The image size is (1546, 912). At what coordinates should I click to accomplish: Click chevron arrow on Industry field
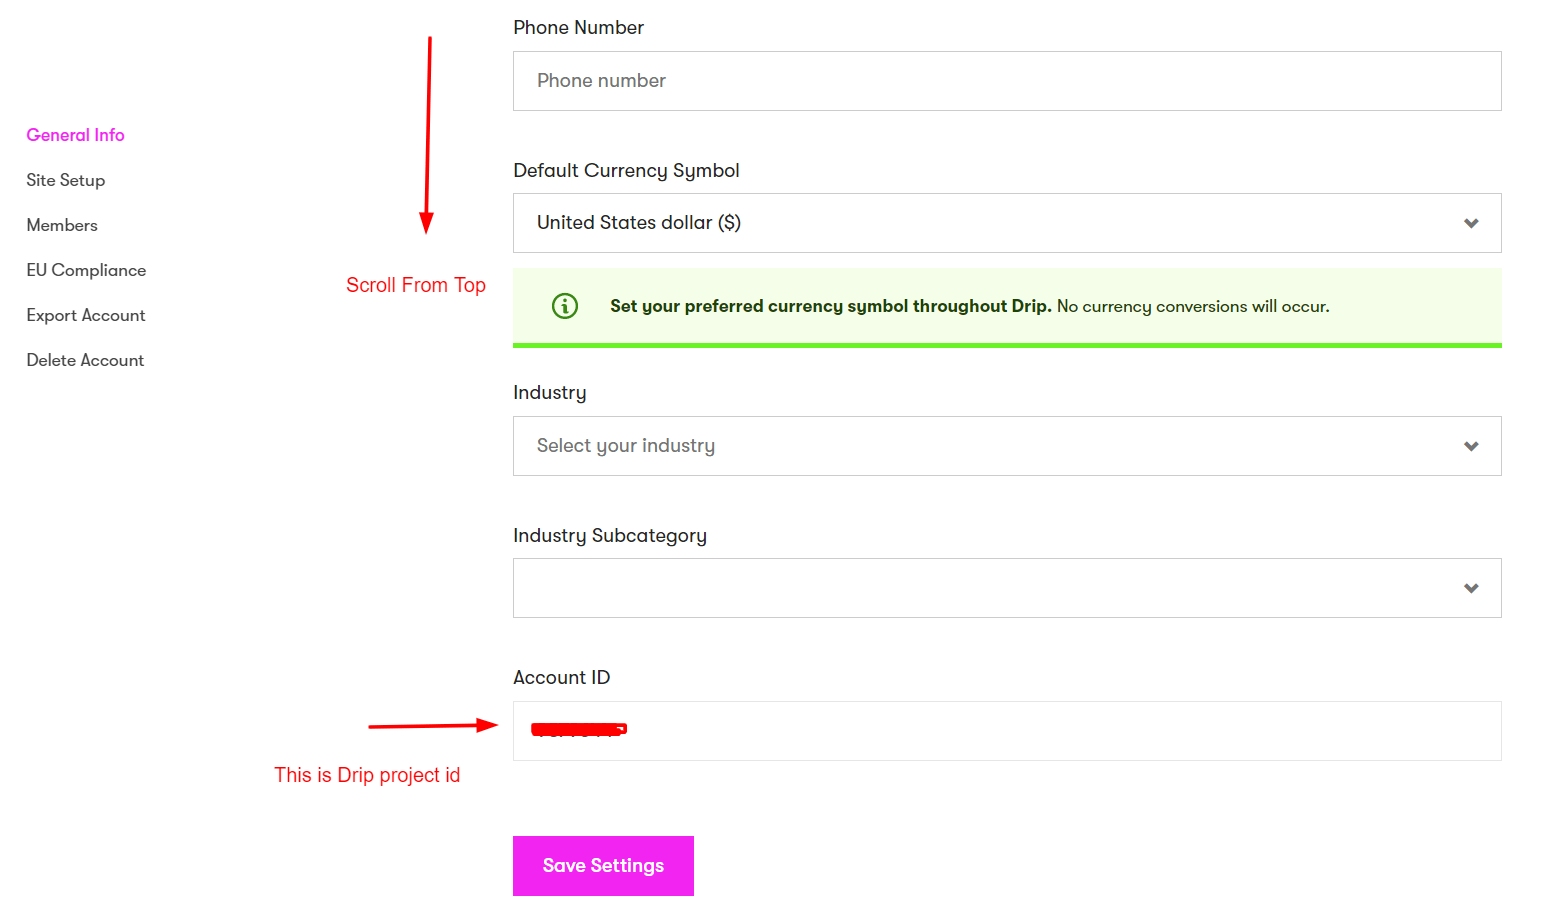tap(1471, 446)
